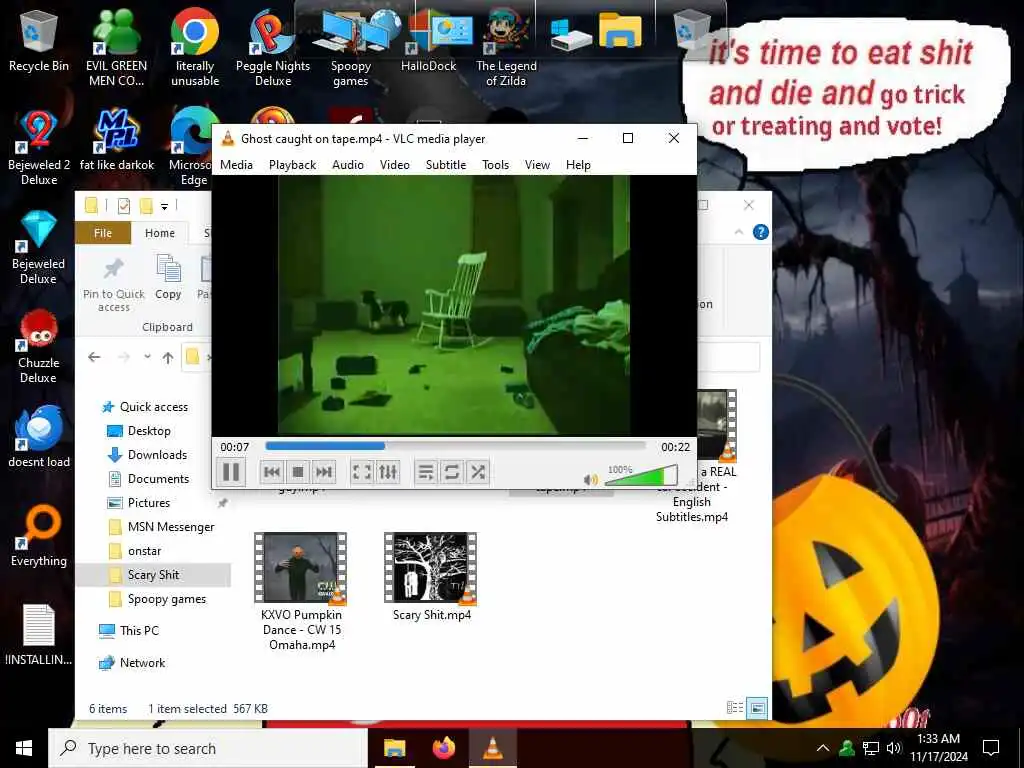Select Scary Shit folder in sidebar
The image size is (1024, 768).
pyautogui.click(x=153, y=575)
